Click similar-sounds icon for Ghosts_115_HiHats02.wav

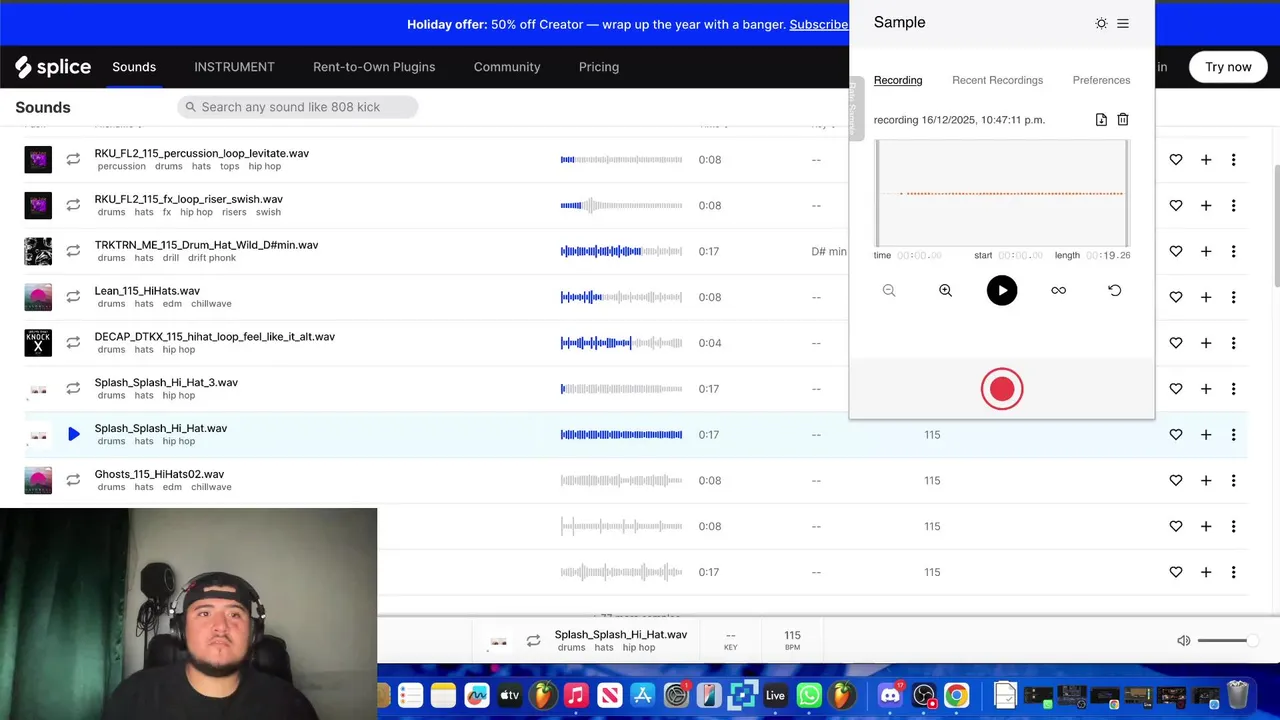click(x=73, y=480)
